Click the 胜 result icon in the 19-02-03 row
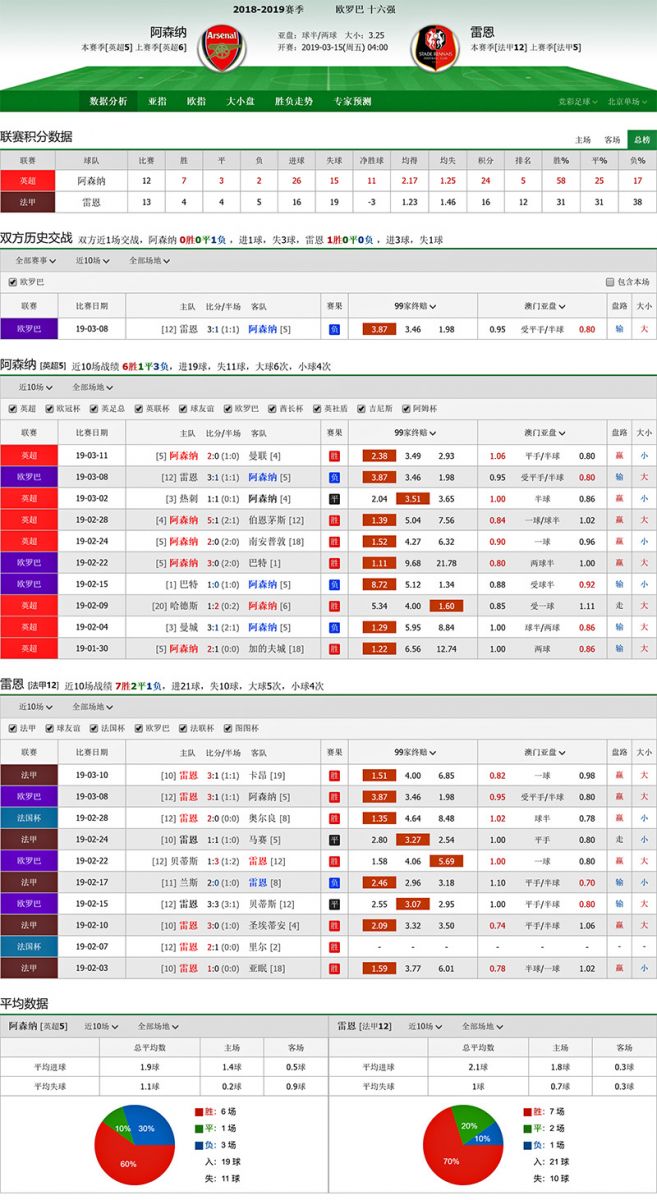Screen dimensions: 657x1200 pos(335,967)
